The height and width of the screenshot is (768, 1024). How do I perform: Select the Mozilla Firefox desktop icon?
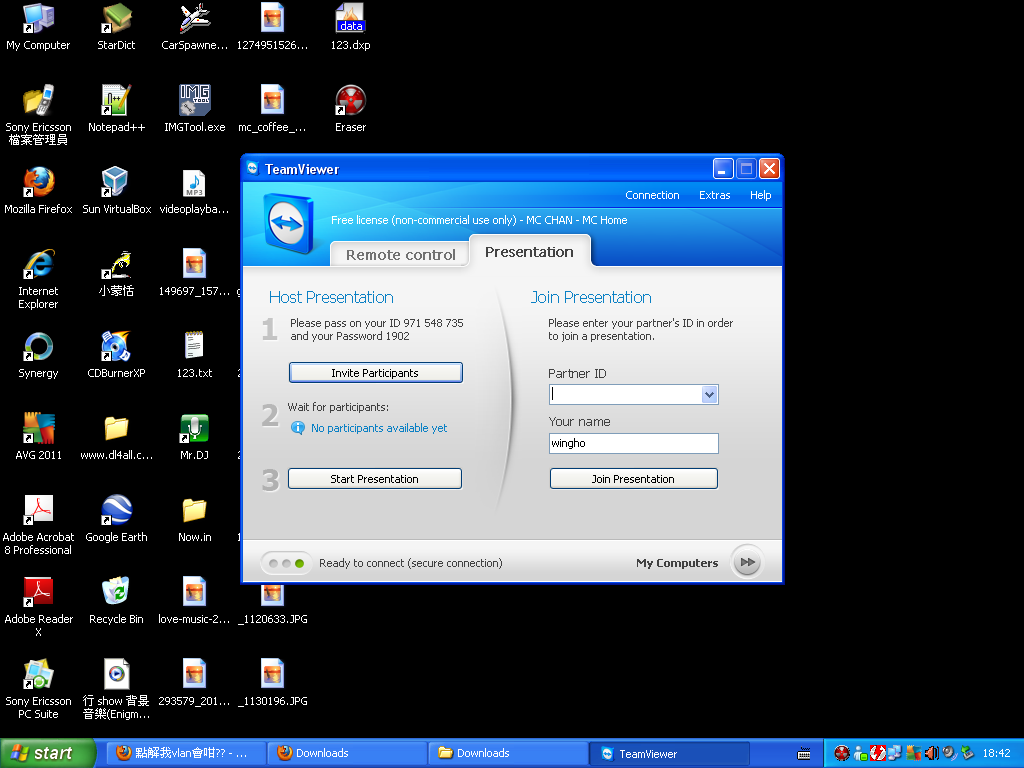[x=38, y=183]
